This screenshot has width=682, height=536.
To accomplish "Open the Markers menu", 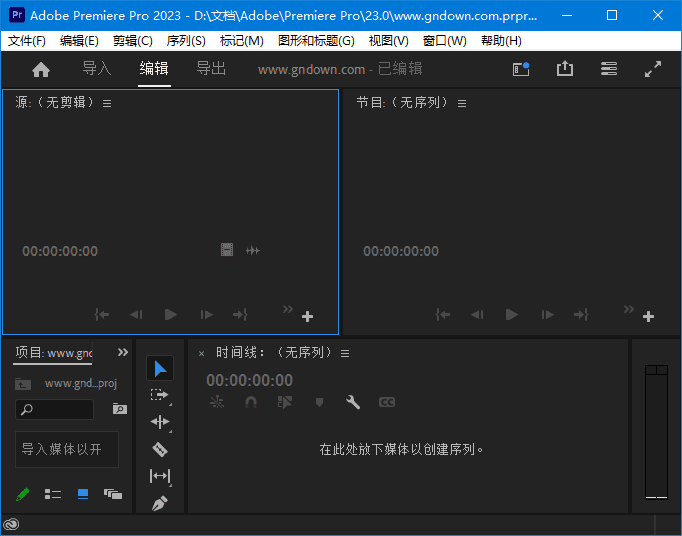I will pos(242,41).
